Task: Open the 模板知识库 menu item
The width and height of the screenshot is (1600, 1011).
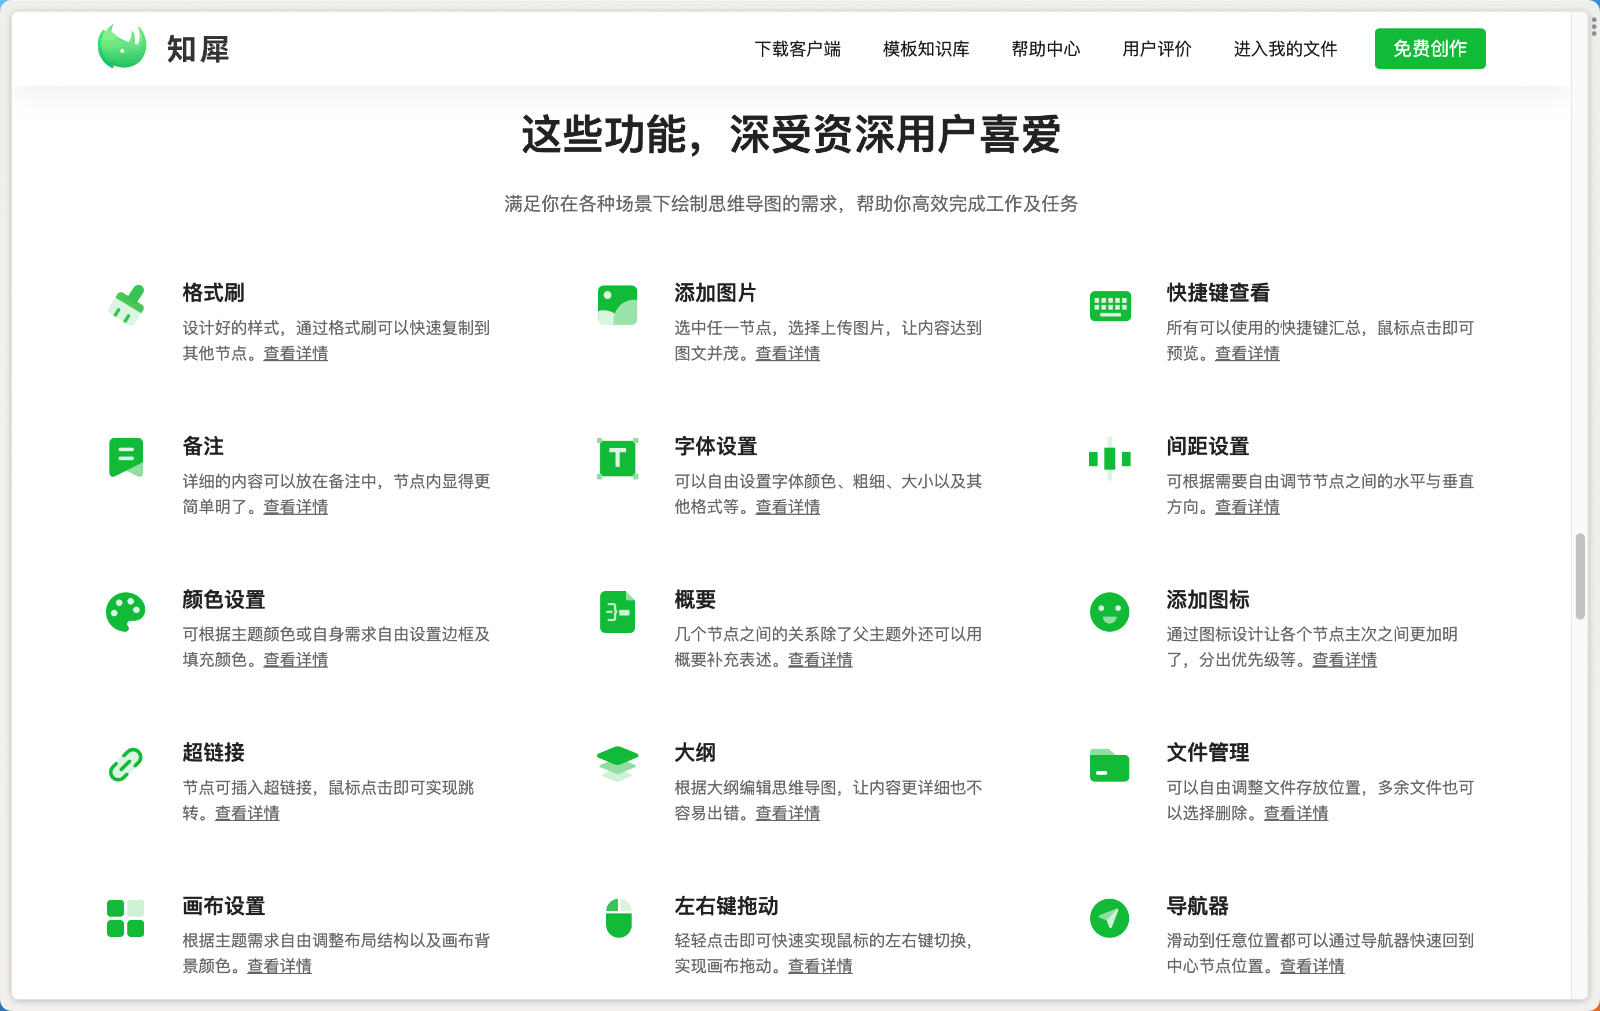Action: (x=925, y=49)
